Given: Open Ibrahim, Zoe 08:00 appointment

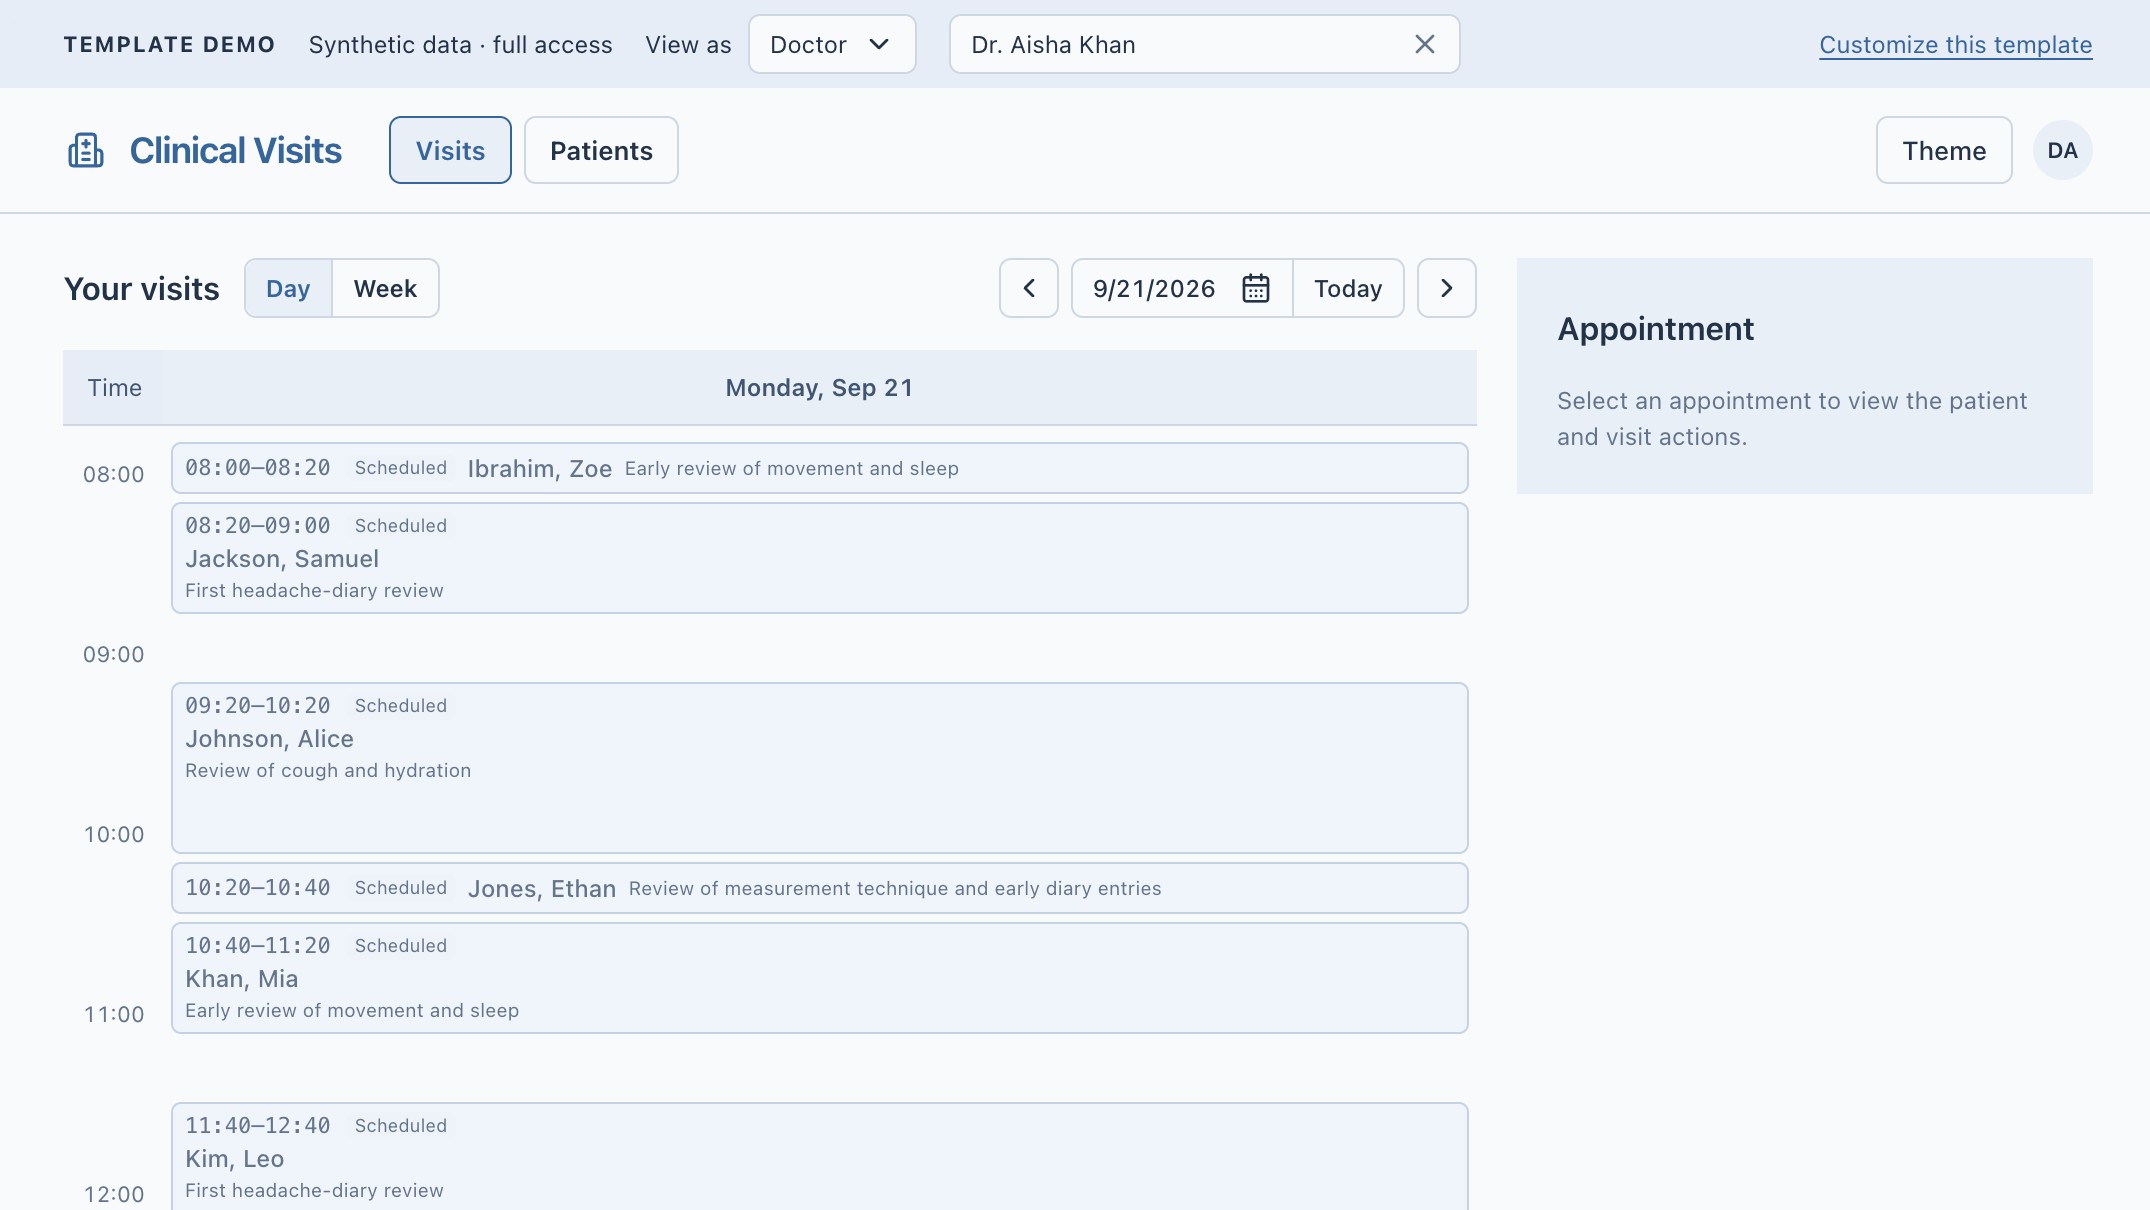Looking at the screenshot, I should tap(820, 468).
